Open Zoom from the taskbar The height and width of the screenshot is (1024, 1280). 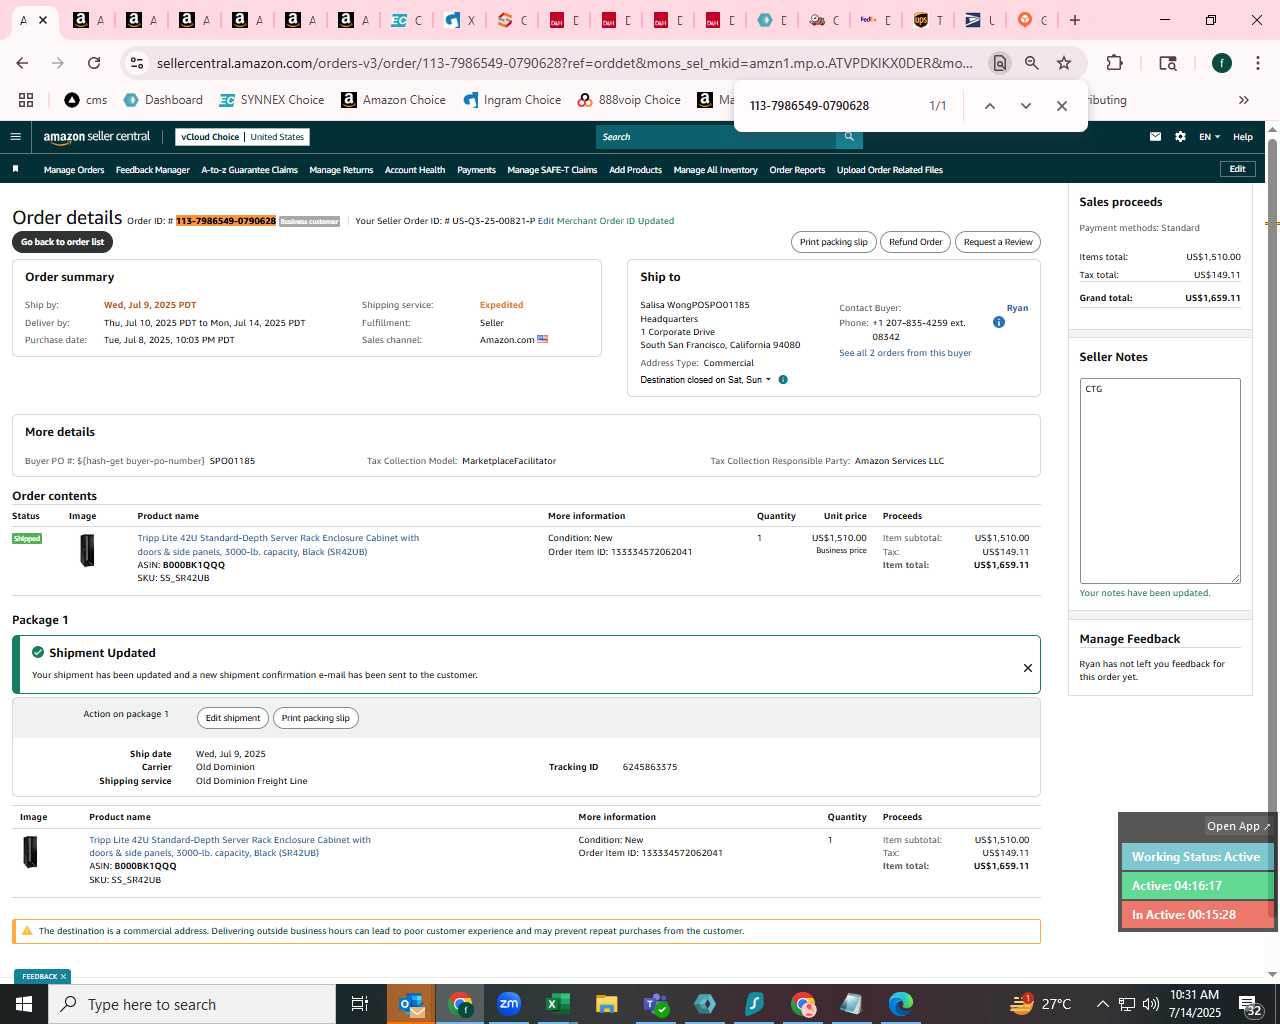tap(509, 1004)
